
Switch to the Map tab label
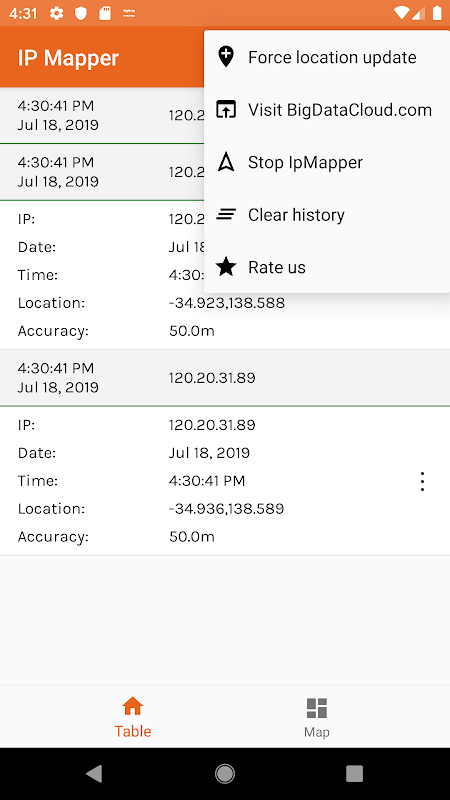pos(317,732)
